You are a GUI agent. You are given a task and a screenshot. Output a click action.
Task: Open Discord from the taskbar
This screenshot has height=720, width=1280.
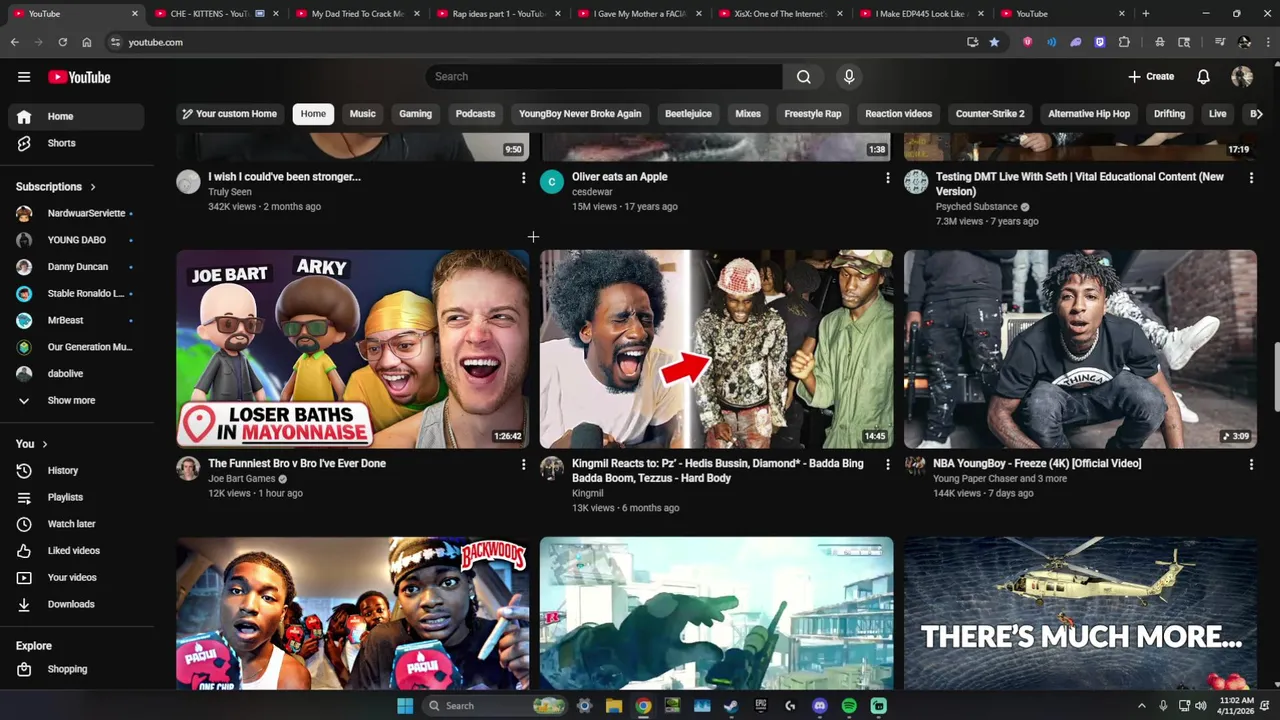tap(820, 706)
